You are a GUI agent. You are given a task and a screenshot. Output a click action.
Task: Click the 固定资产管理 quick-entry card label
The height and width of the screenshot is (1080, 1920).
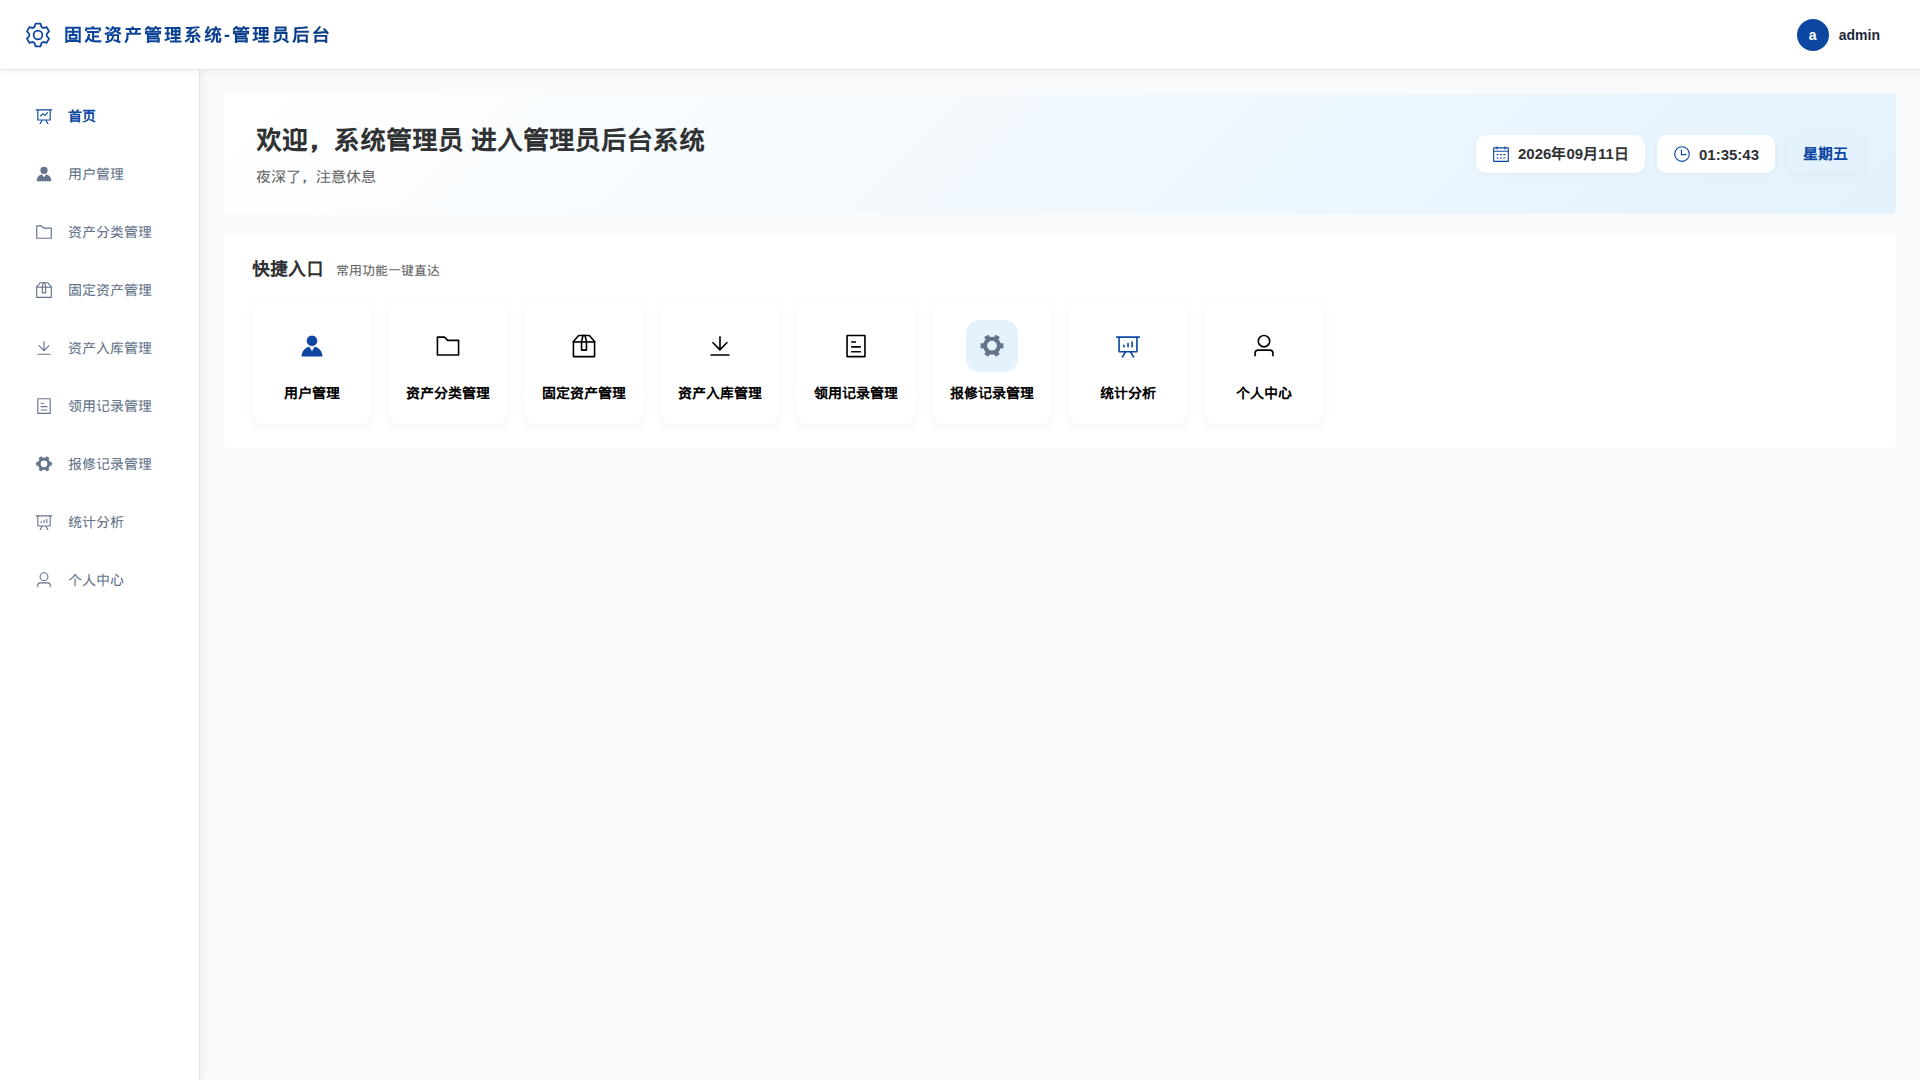tap(584, 393)
